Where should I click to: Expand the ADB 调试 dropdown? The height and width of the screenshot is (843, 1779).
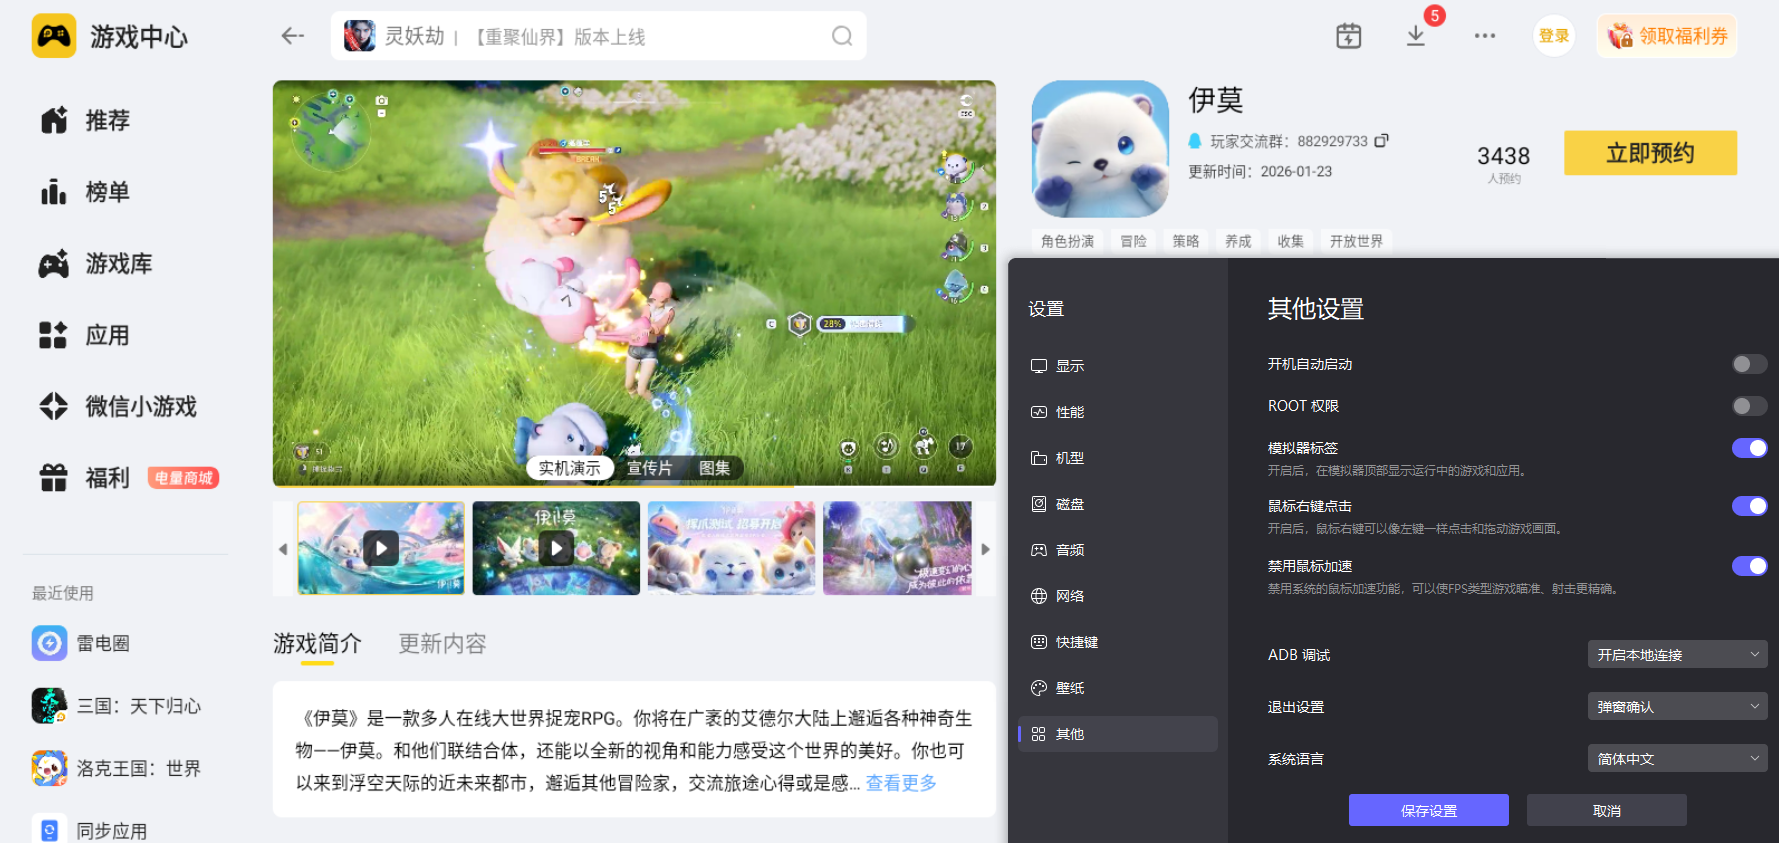tap(1677, 655)
